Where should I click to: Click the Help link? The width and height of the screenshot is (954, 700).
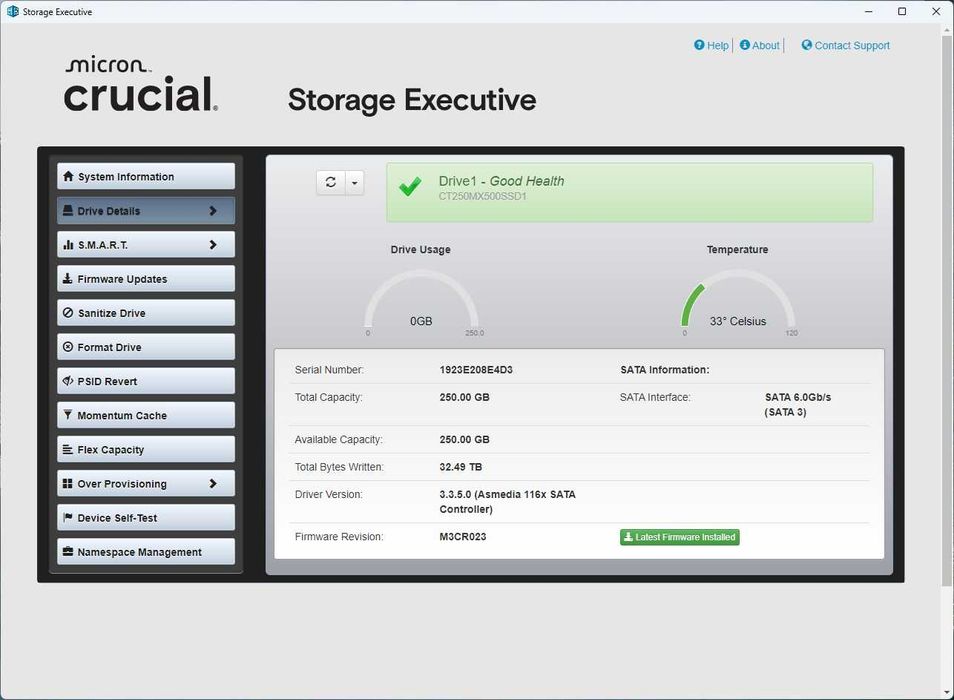(x=717, y=46)
